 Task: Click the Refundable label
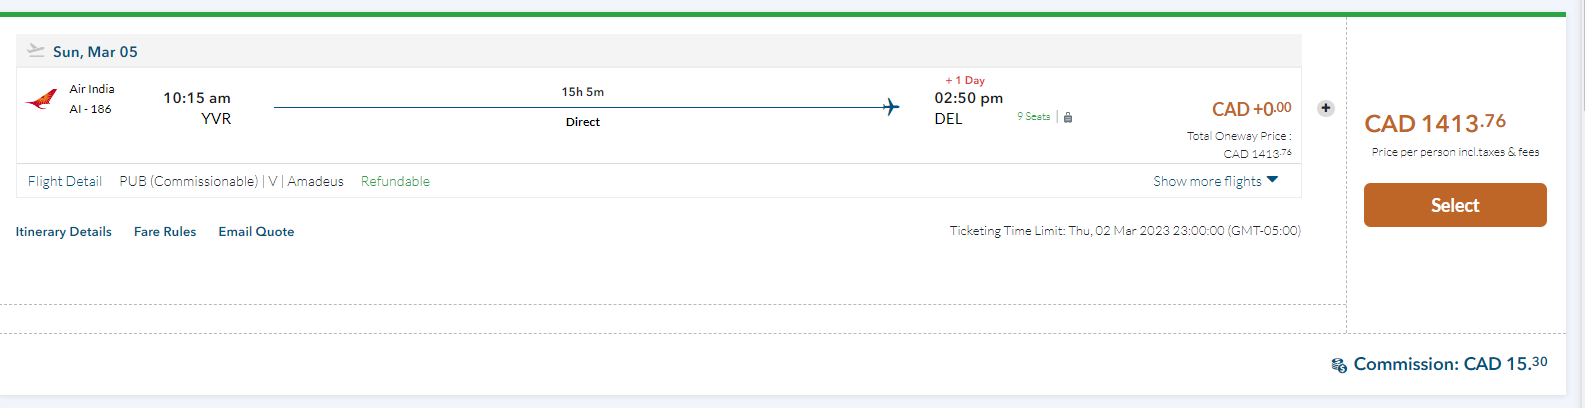point(395,181)
